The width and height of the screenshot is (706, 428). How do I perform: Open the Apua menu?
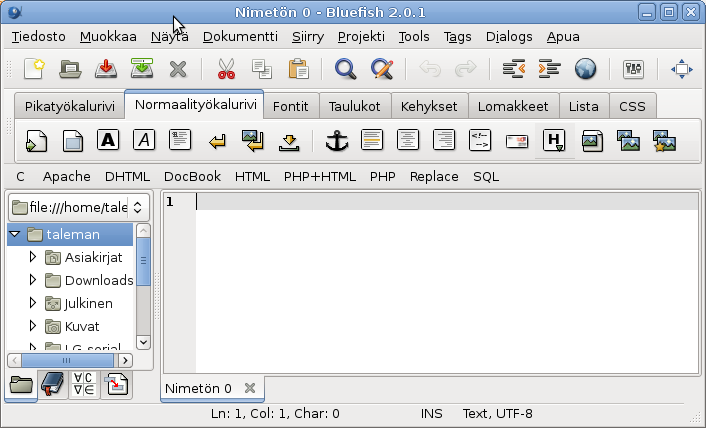point(563,37)
